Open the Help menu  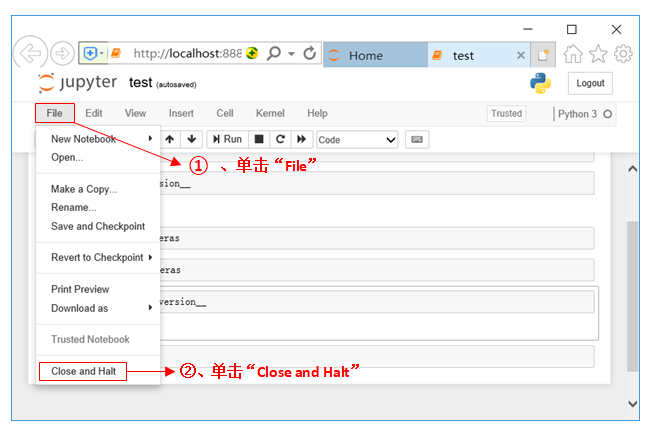click(x=317, y=113)
